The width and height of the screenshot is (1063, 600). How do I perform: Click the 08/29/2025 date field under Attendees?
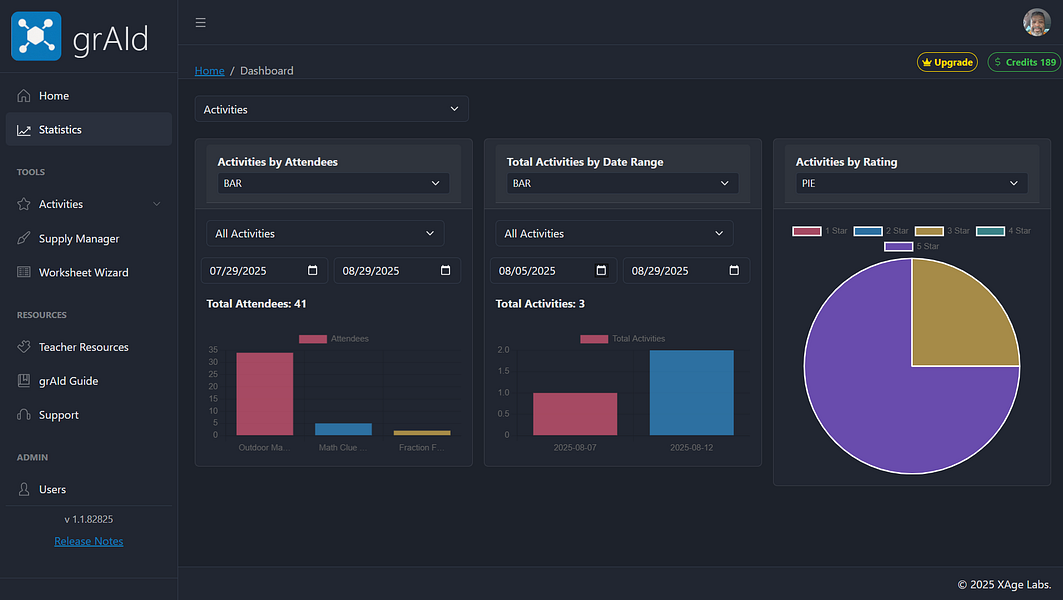tap(397, 271)
